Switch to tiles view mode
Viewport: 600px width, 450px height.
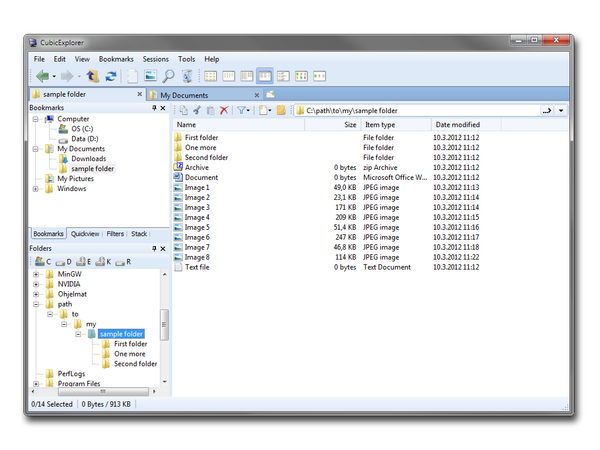tap(283, 76)
